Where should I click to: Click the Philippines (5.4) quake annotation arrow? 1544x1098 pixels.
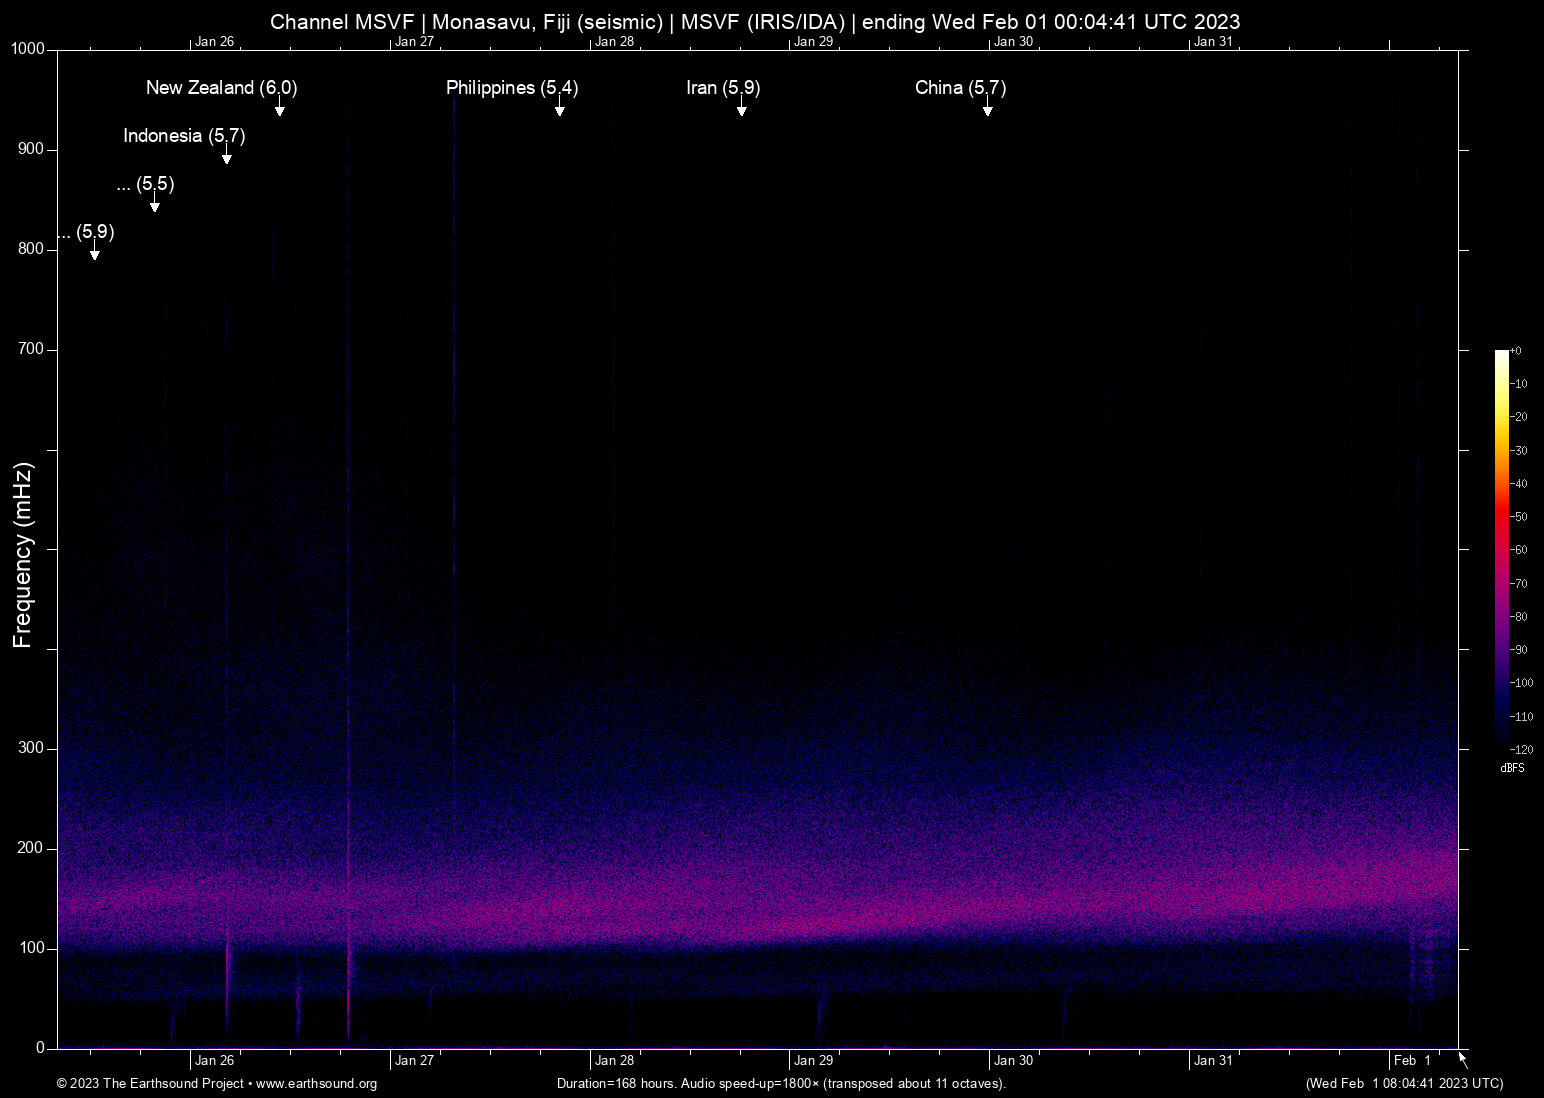pyautogui.click(x=561, y=107)
